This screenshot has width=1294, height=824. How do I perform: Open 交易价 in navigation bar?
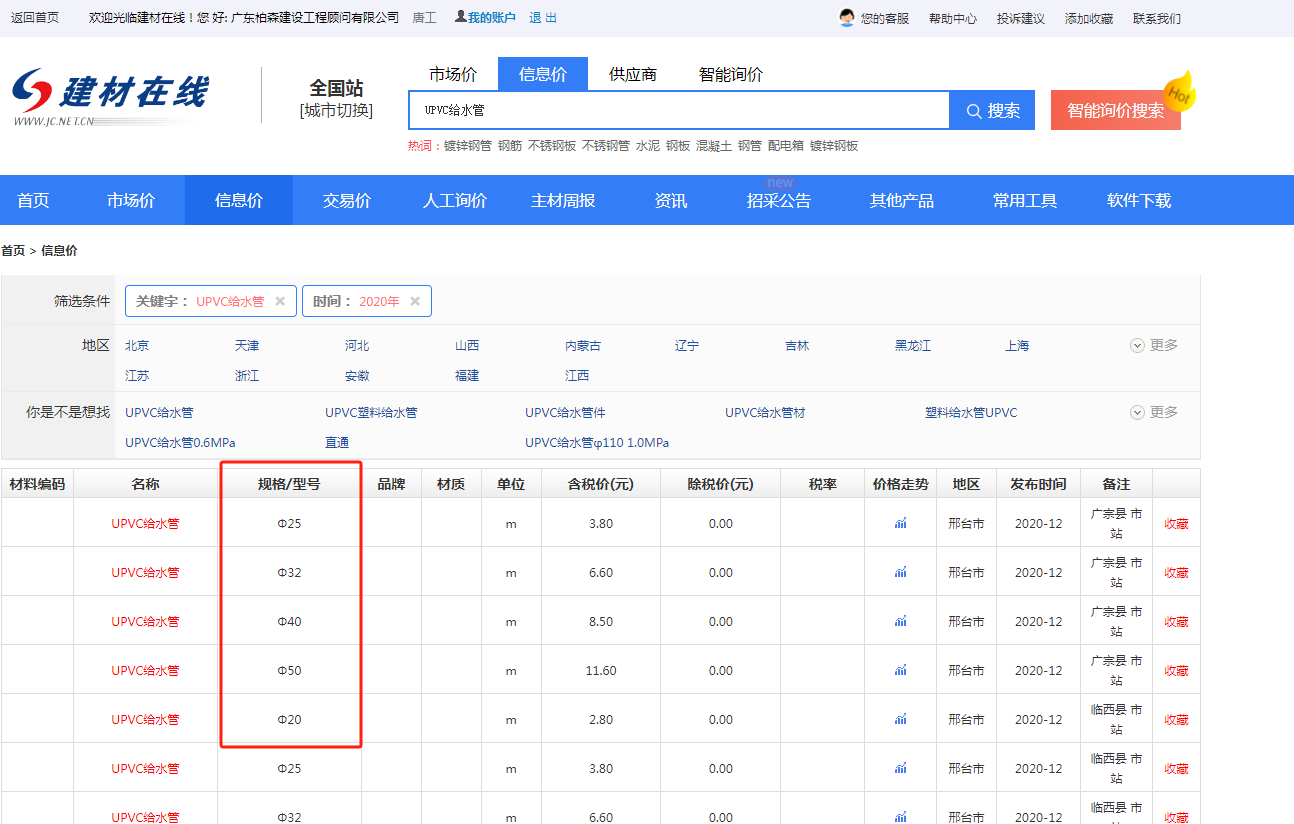pyautogui.click(x=347, y=201)
